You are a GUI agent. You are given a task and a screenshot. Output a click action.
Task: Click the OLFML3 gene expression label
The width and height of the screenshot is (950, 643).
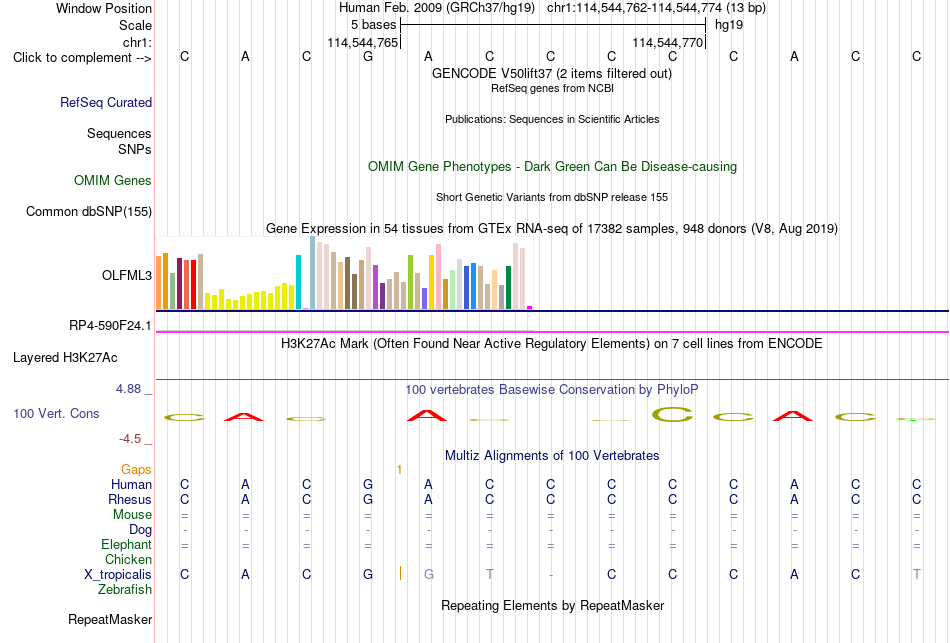tap(127, 276)
